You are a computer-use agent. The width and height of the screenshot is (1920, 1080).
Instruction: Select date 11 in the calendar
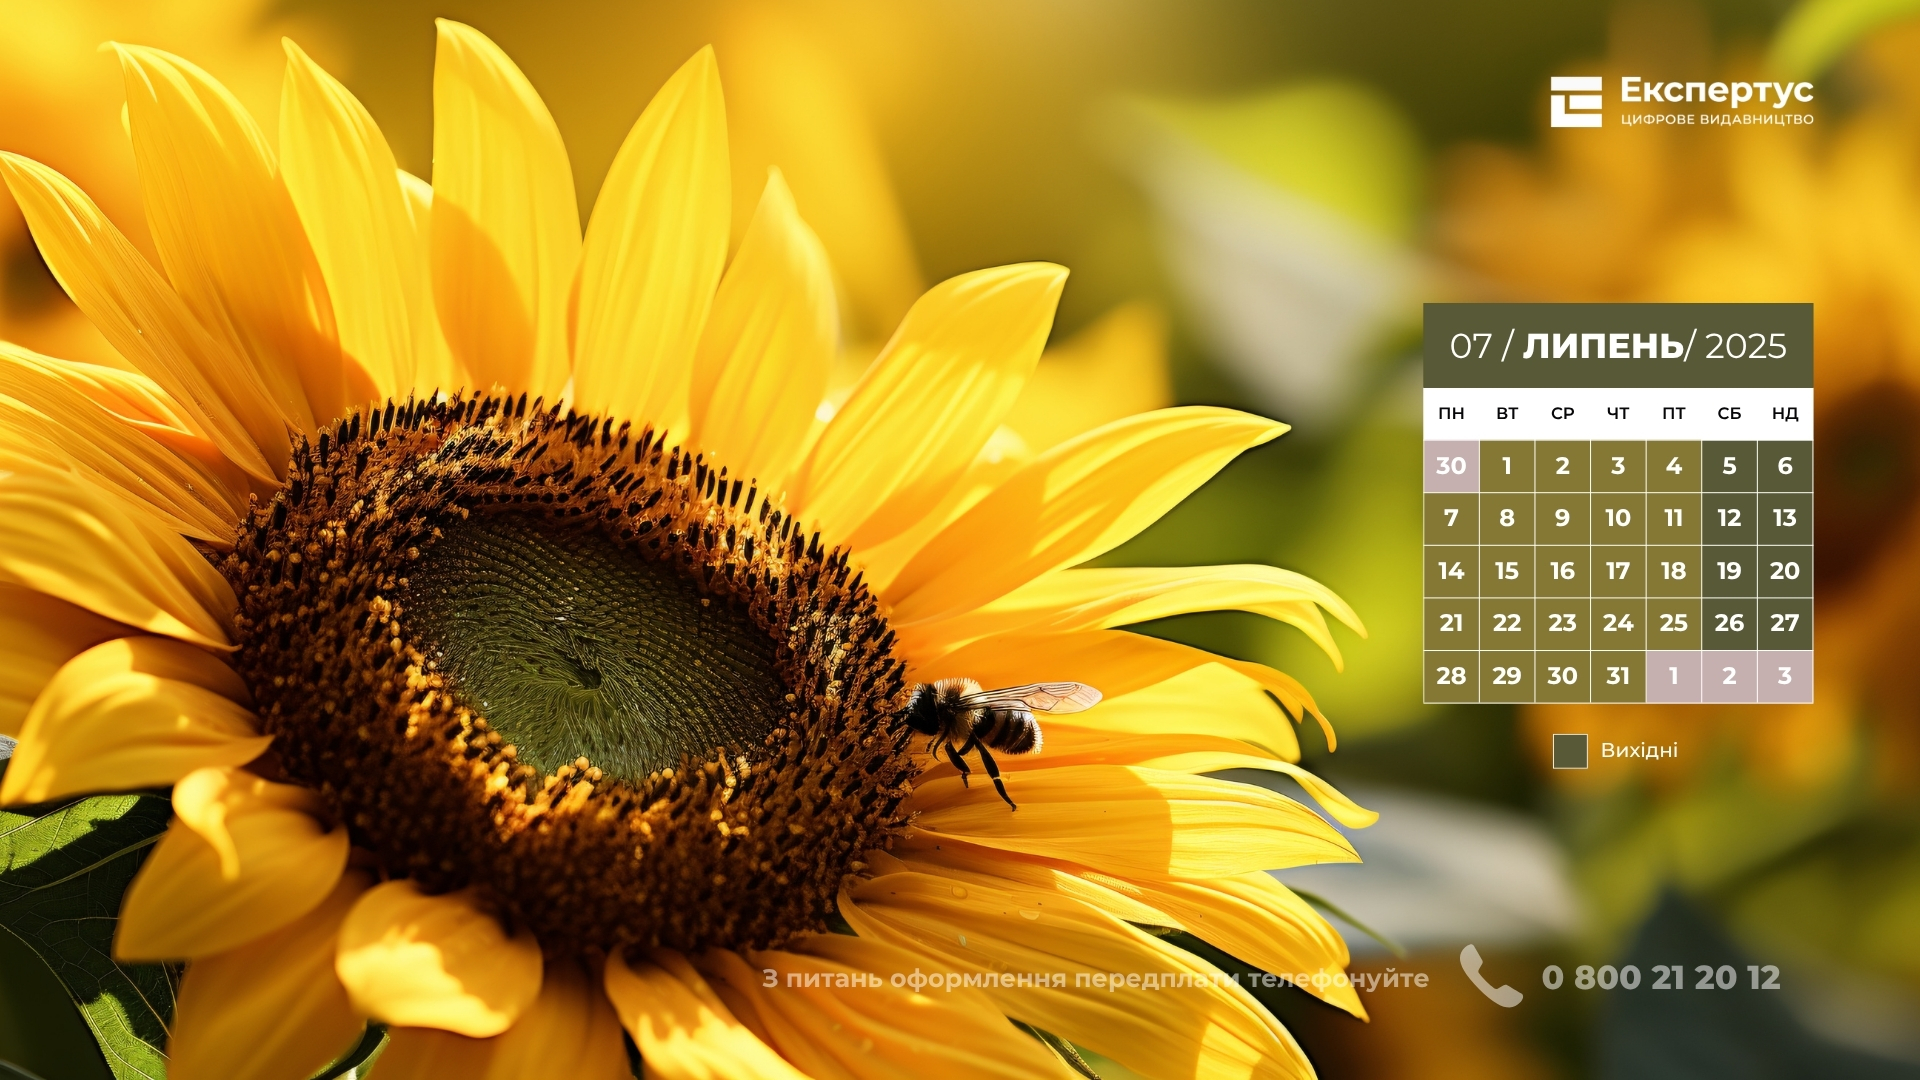pyautogui.click(x=1674, y=518)
